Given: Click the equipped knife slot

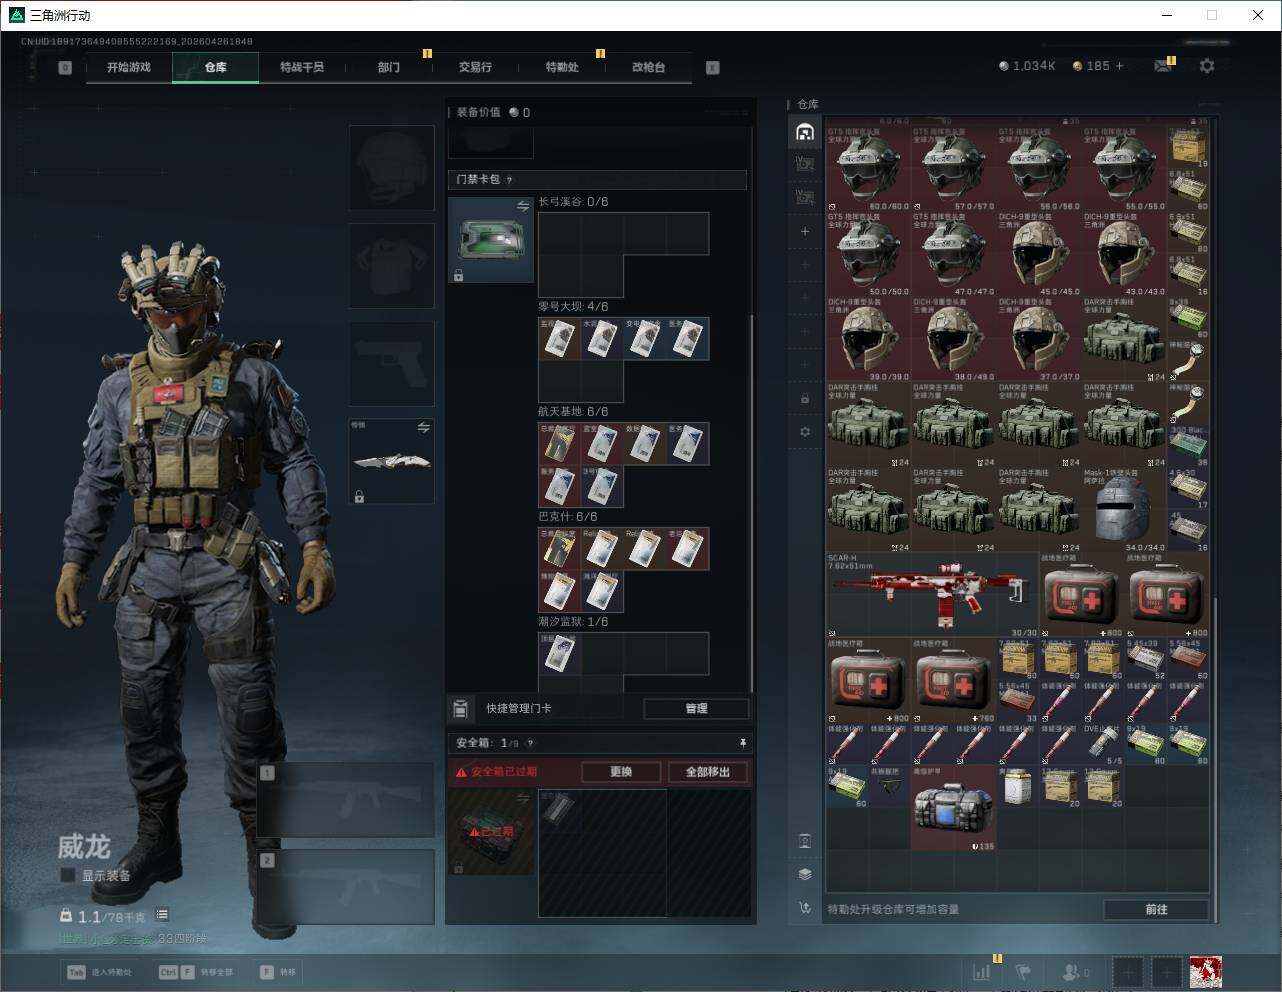Looking at the screenshot, I should pyautogui.click(x=391, y=461).
